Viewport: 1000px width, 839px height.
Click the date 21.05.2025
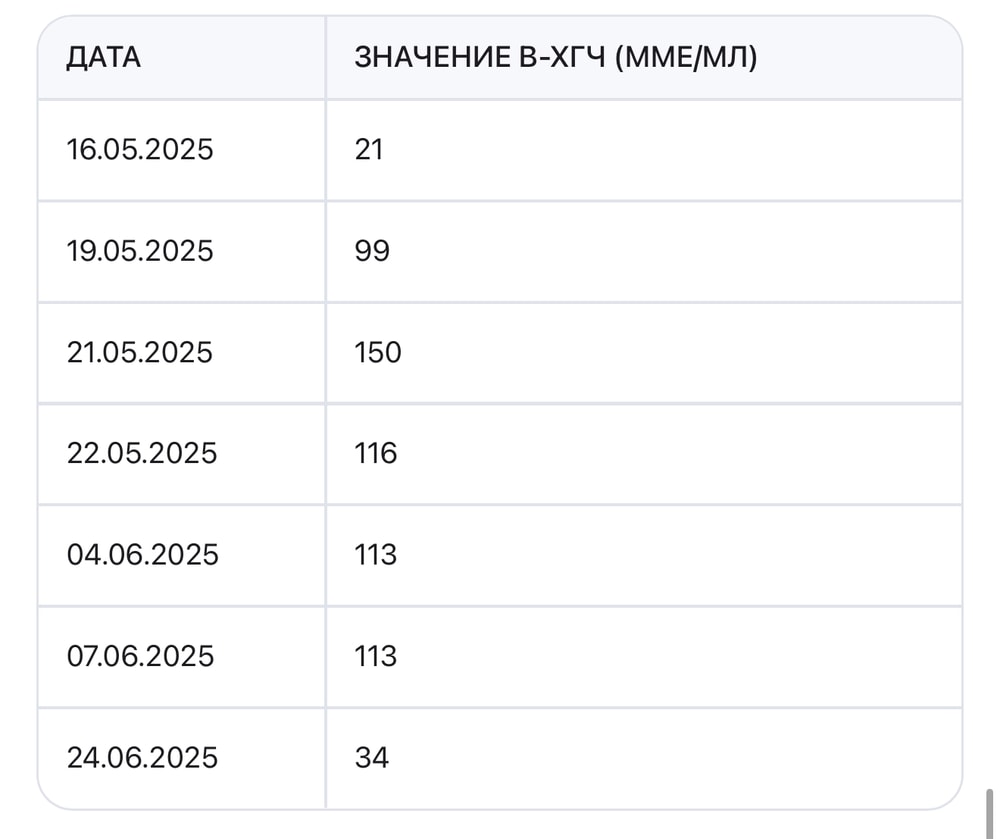140,352
